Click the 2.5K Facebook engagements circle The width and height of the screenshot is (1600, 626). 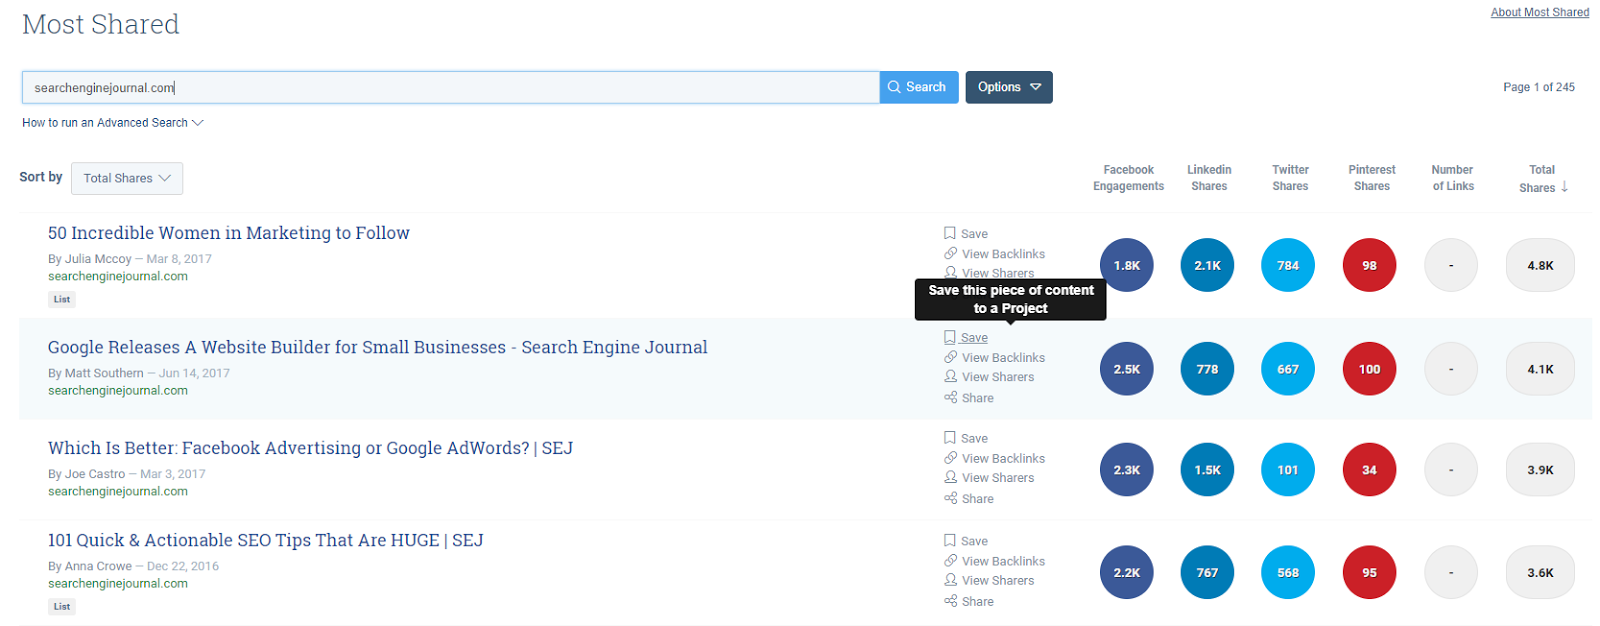click(1127, 369)
